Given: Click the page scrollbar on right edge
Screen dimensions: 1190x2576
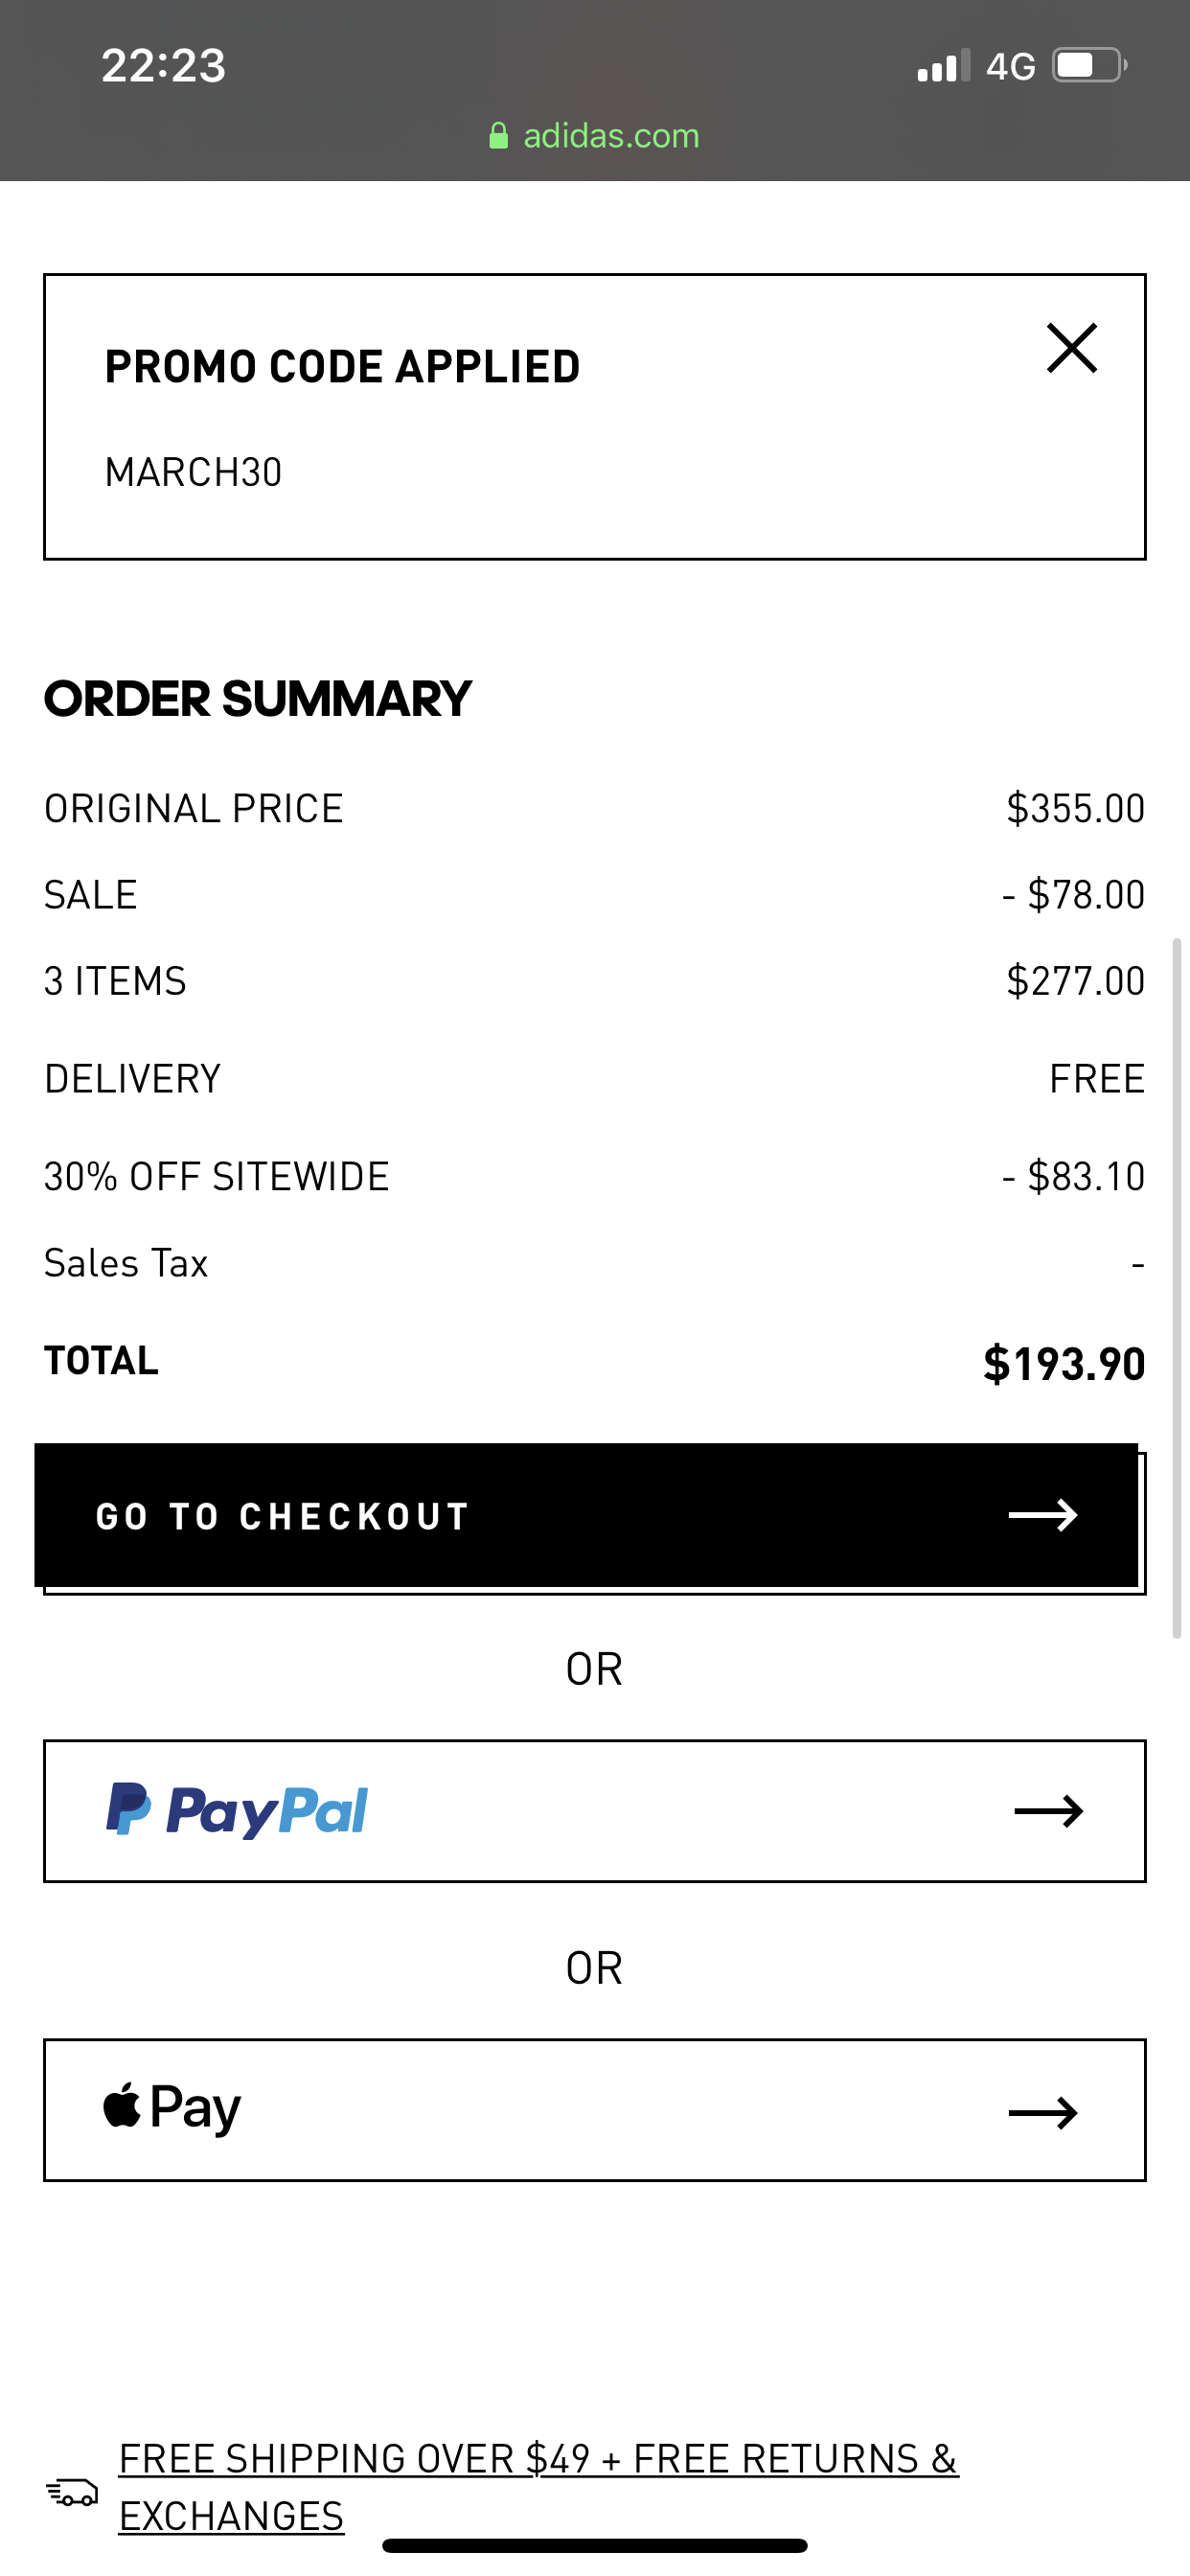Looking at the screenshot, I should pos(1177,1288).
